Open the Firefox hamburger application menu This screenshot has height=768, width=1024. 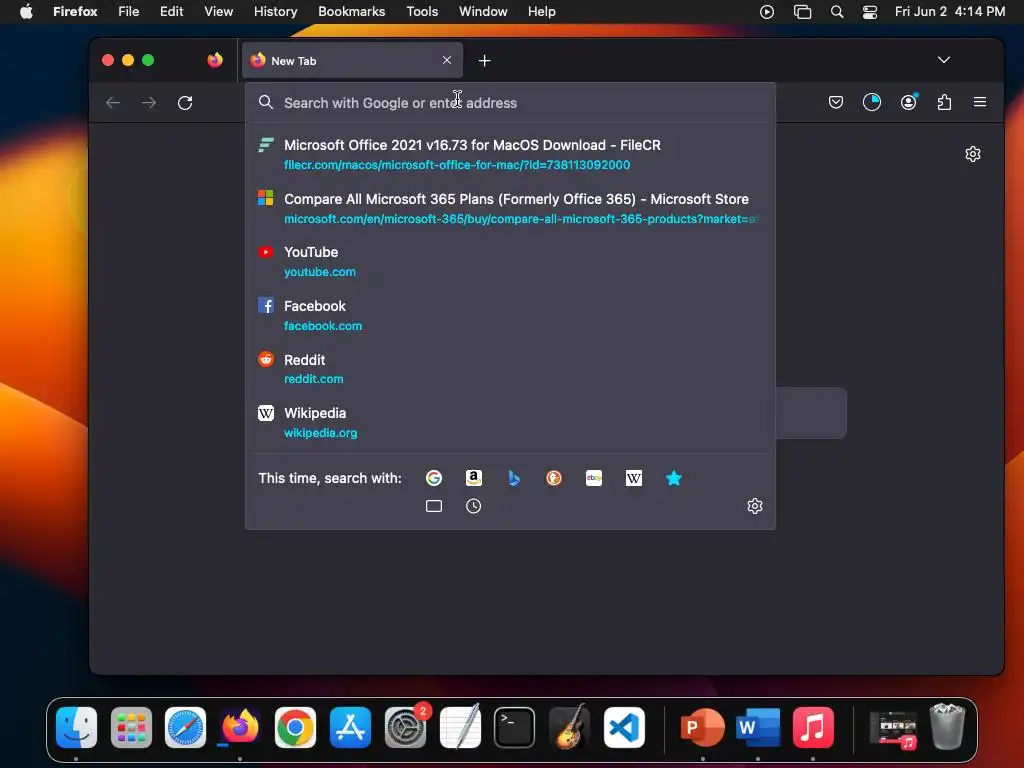pos(980,102)
